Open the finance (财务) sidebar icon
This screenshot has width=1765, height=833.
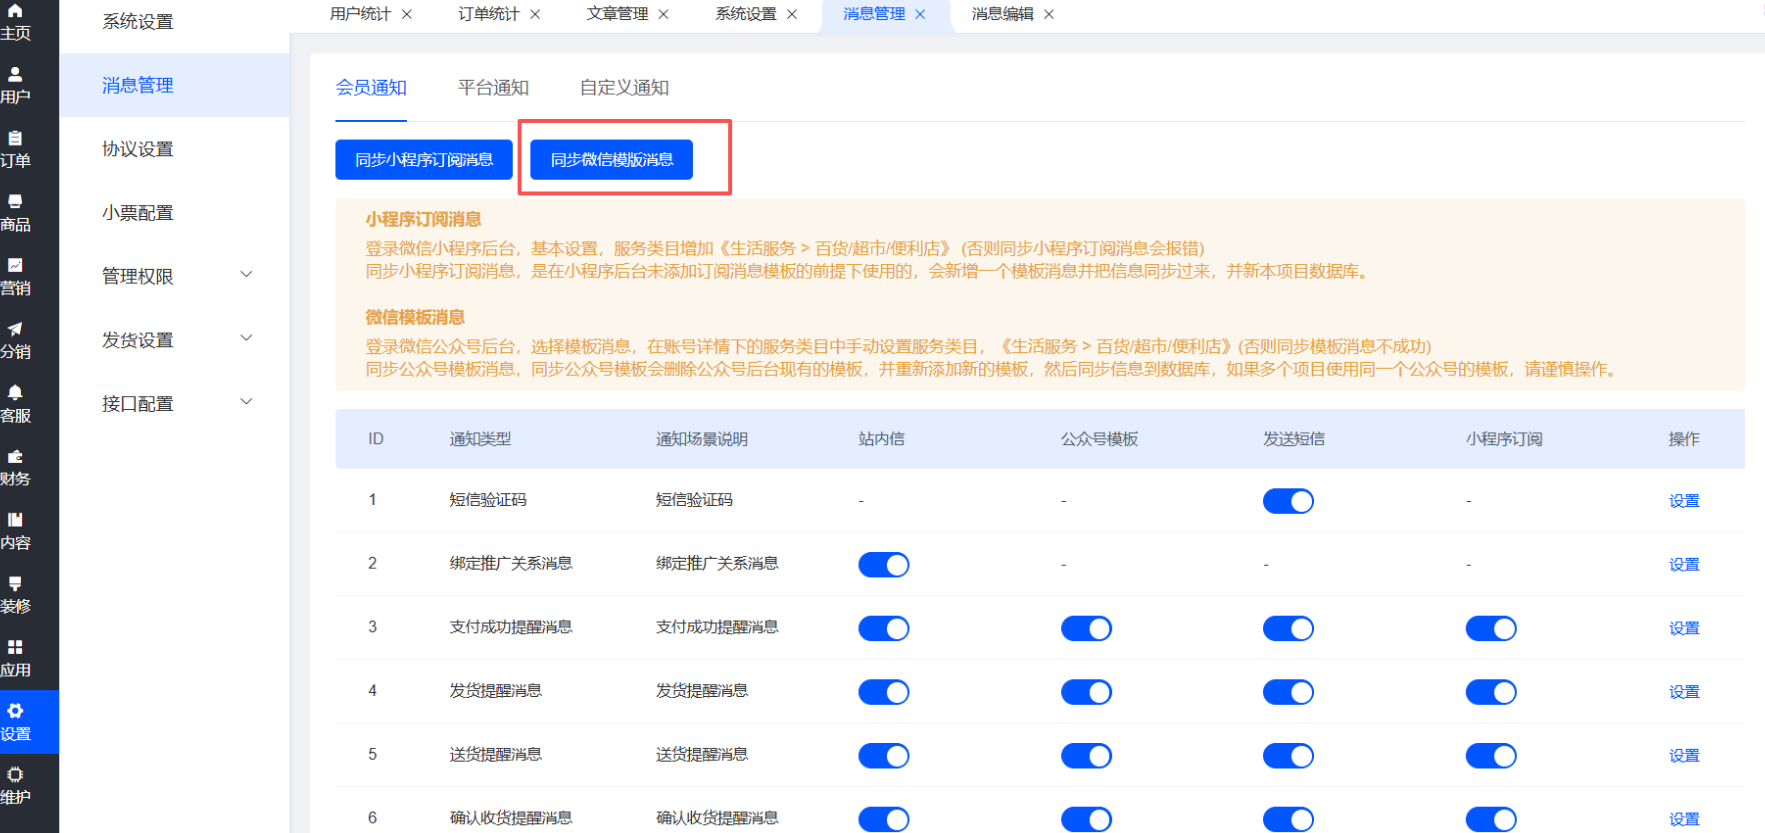(15, 457)
